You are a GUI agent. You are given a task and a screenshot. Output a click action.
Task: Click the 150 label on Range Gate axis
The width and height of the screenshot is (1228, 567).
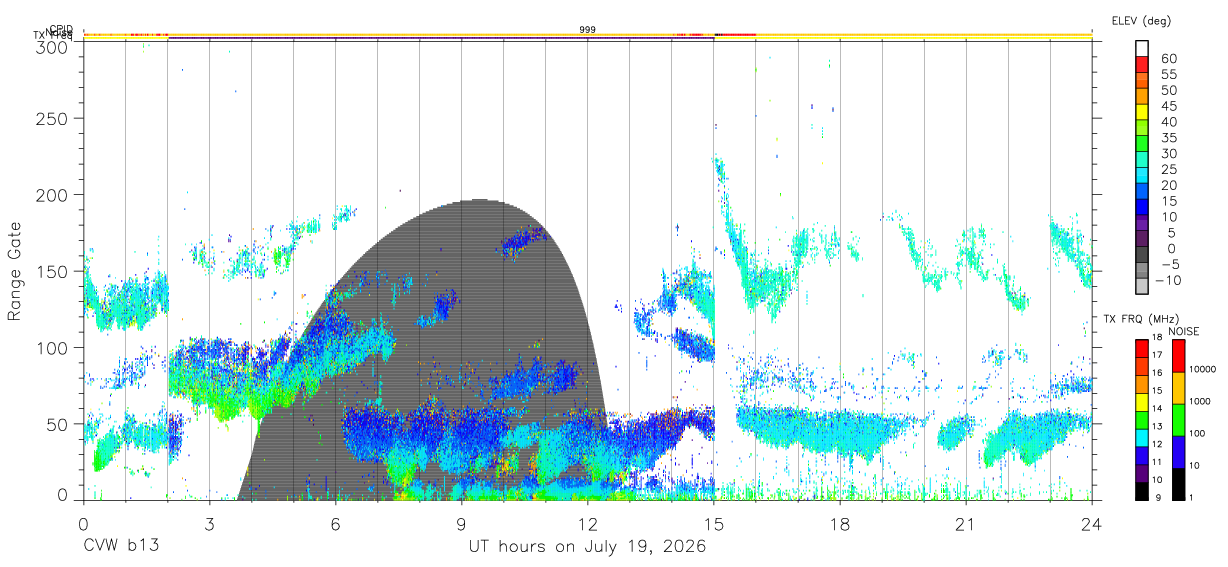tap(53, 270)
